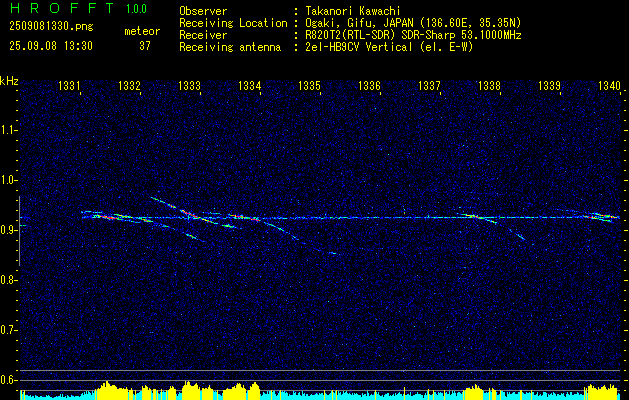
Task: Select the 0.6 frequency axis label
Action: click(x=7, y=380)
